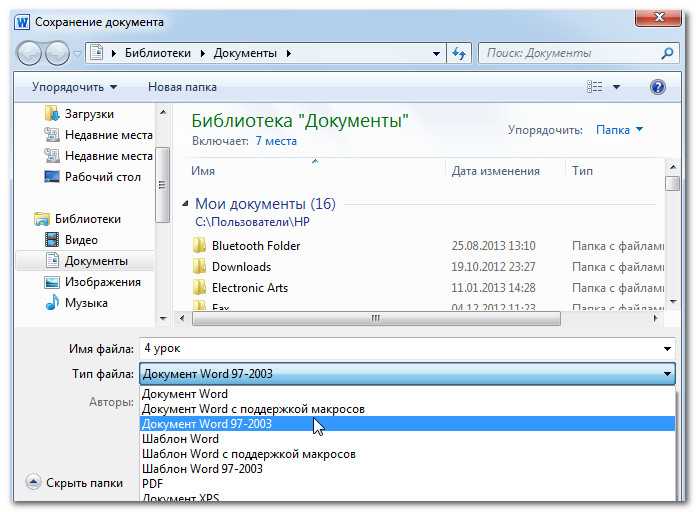696x512 pixels.
Task: Click the refresh icon beside address bar
Action: 459,53
